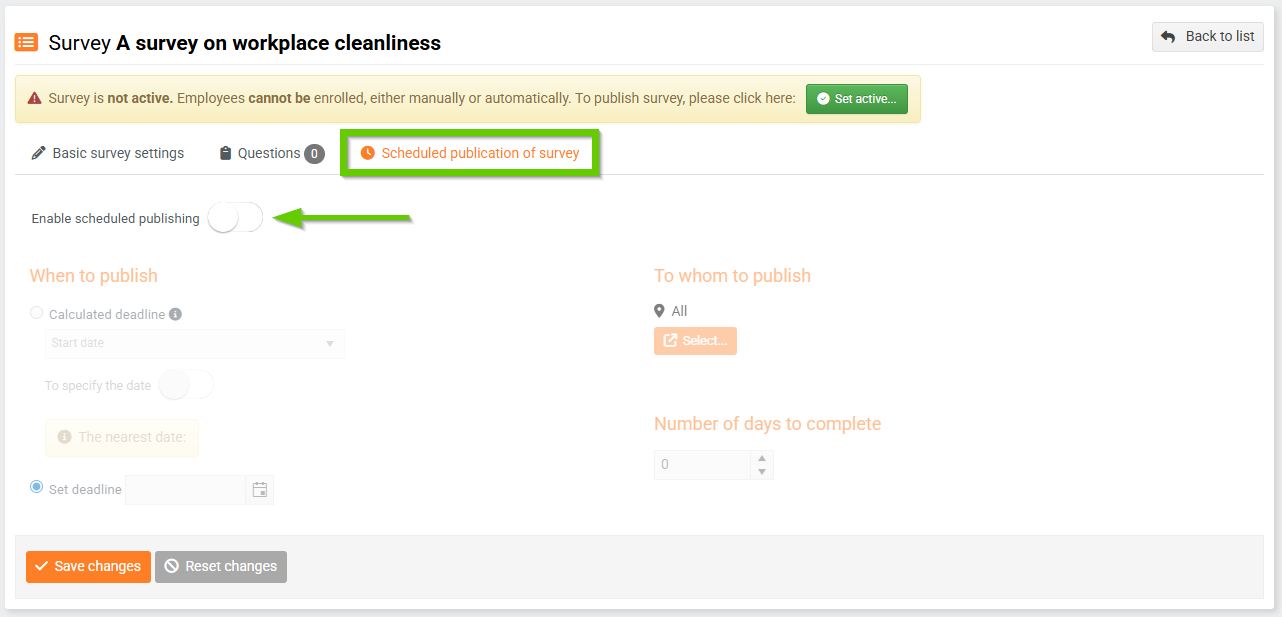Click the info icon beside Calculated deadline

(175, 314)
